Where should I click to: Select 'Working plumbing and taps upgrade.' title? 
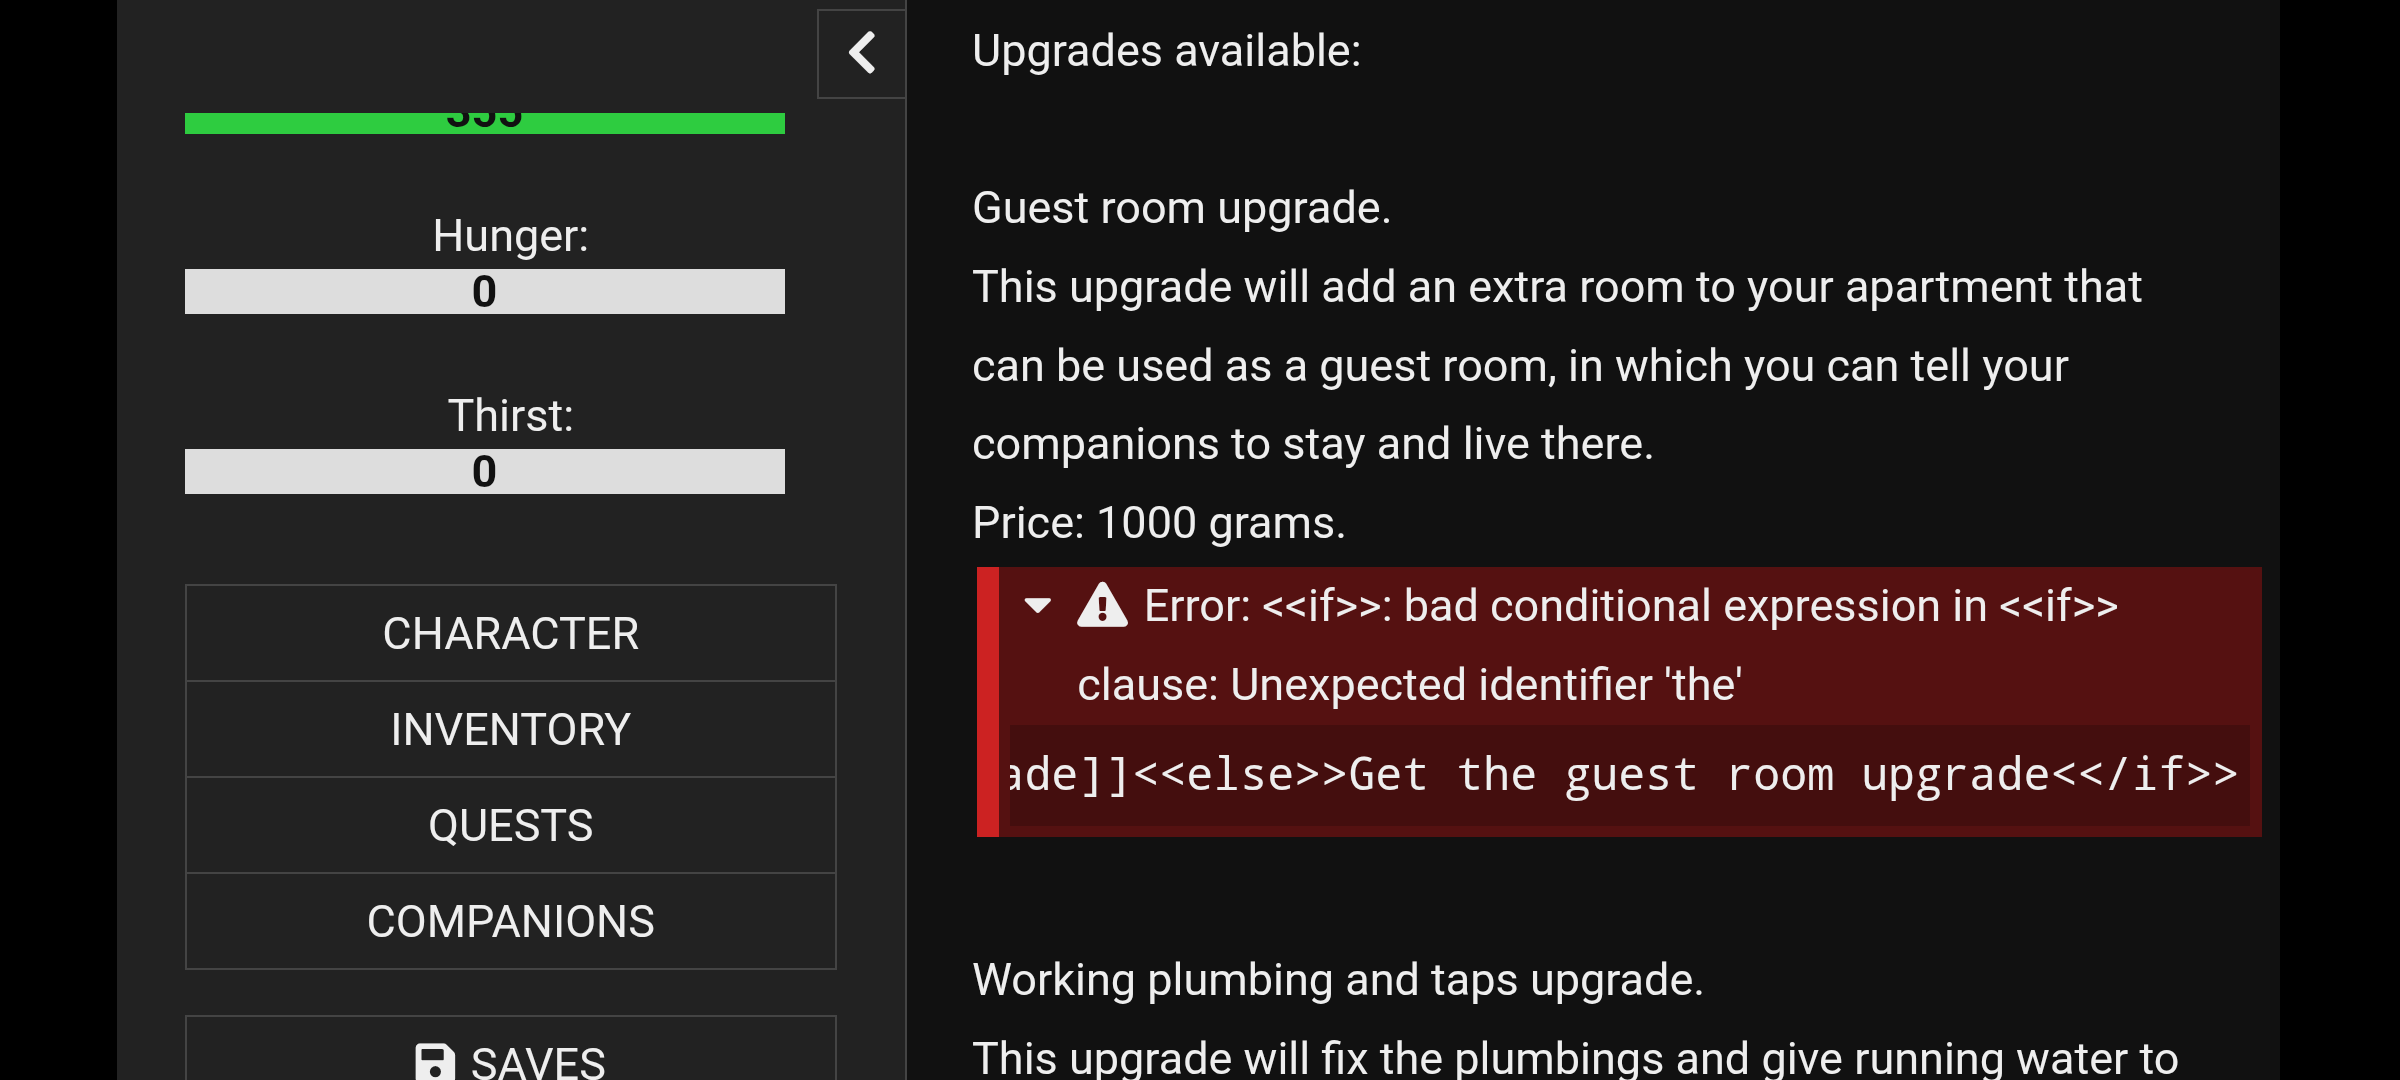pos(1337,980)
